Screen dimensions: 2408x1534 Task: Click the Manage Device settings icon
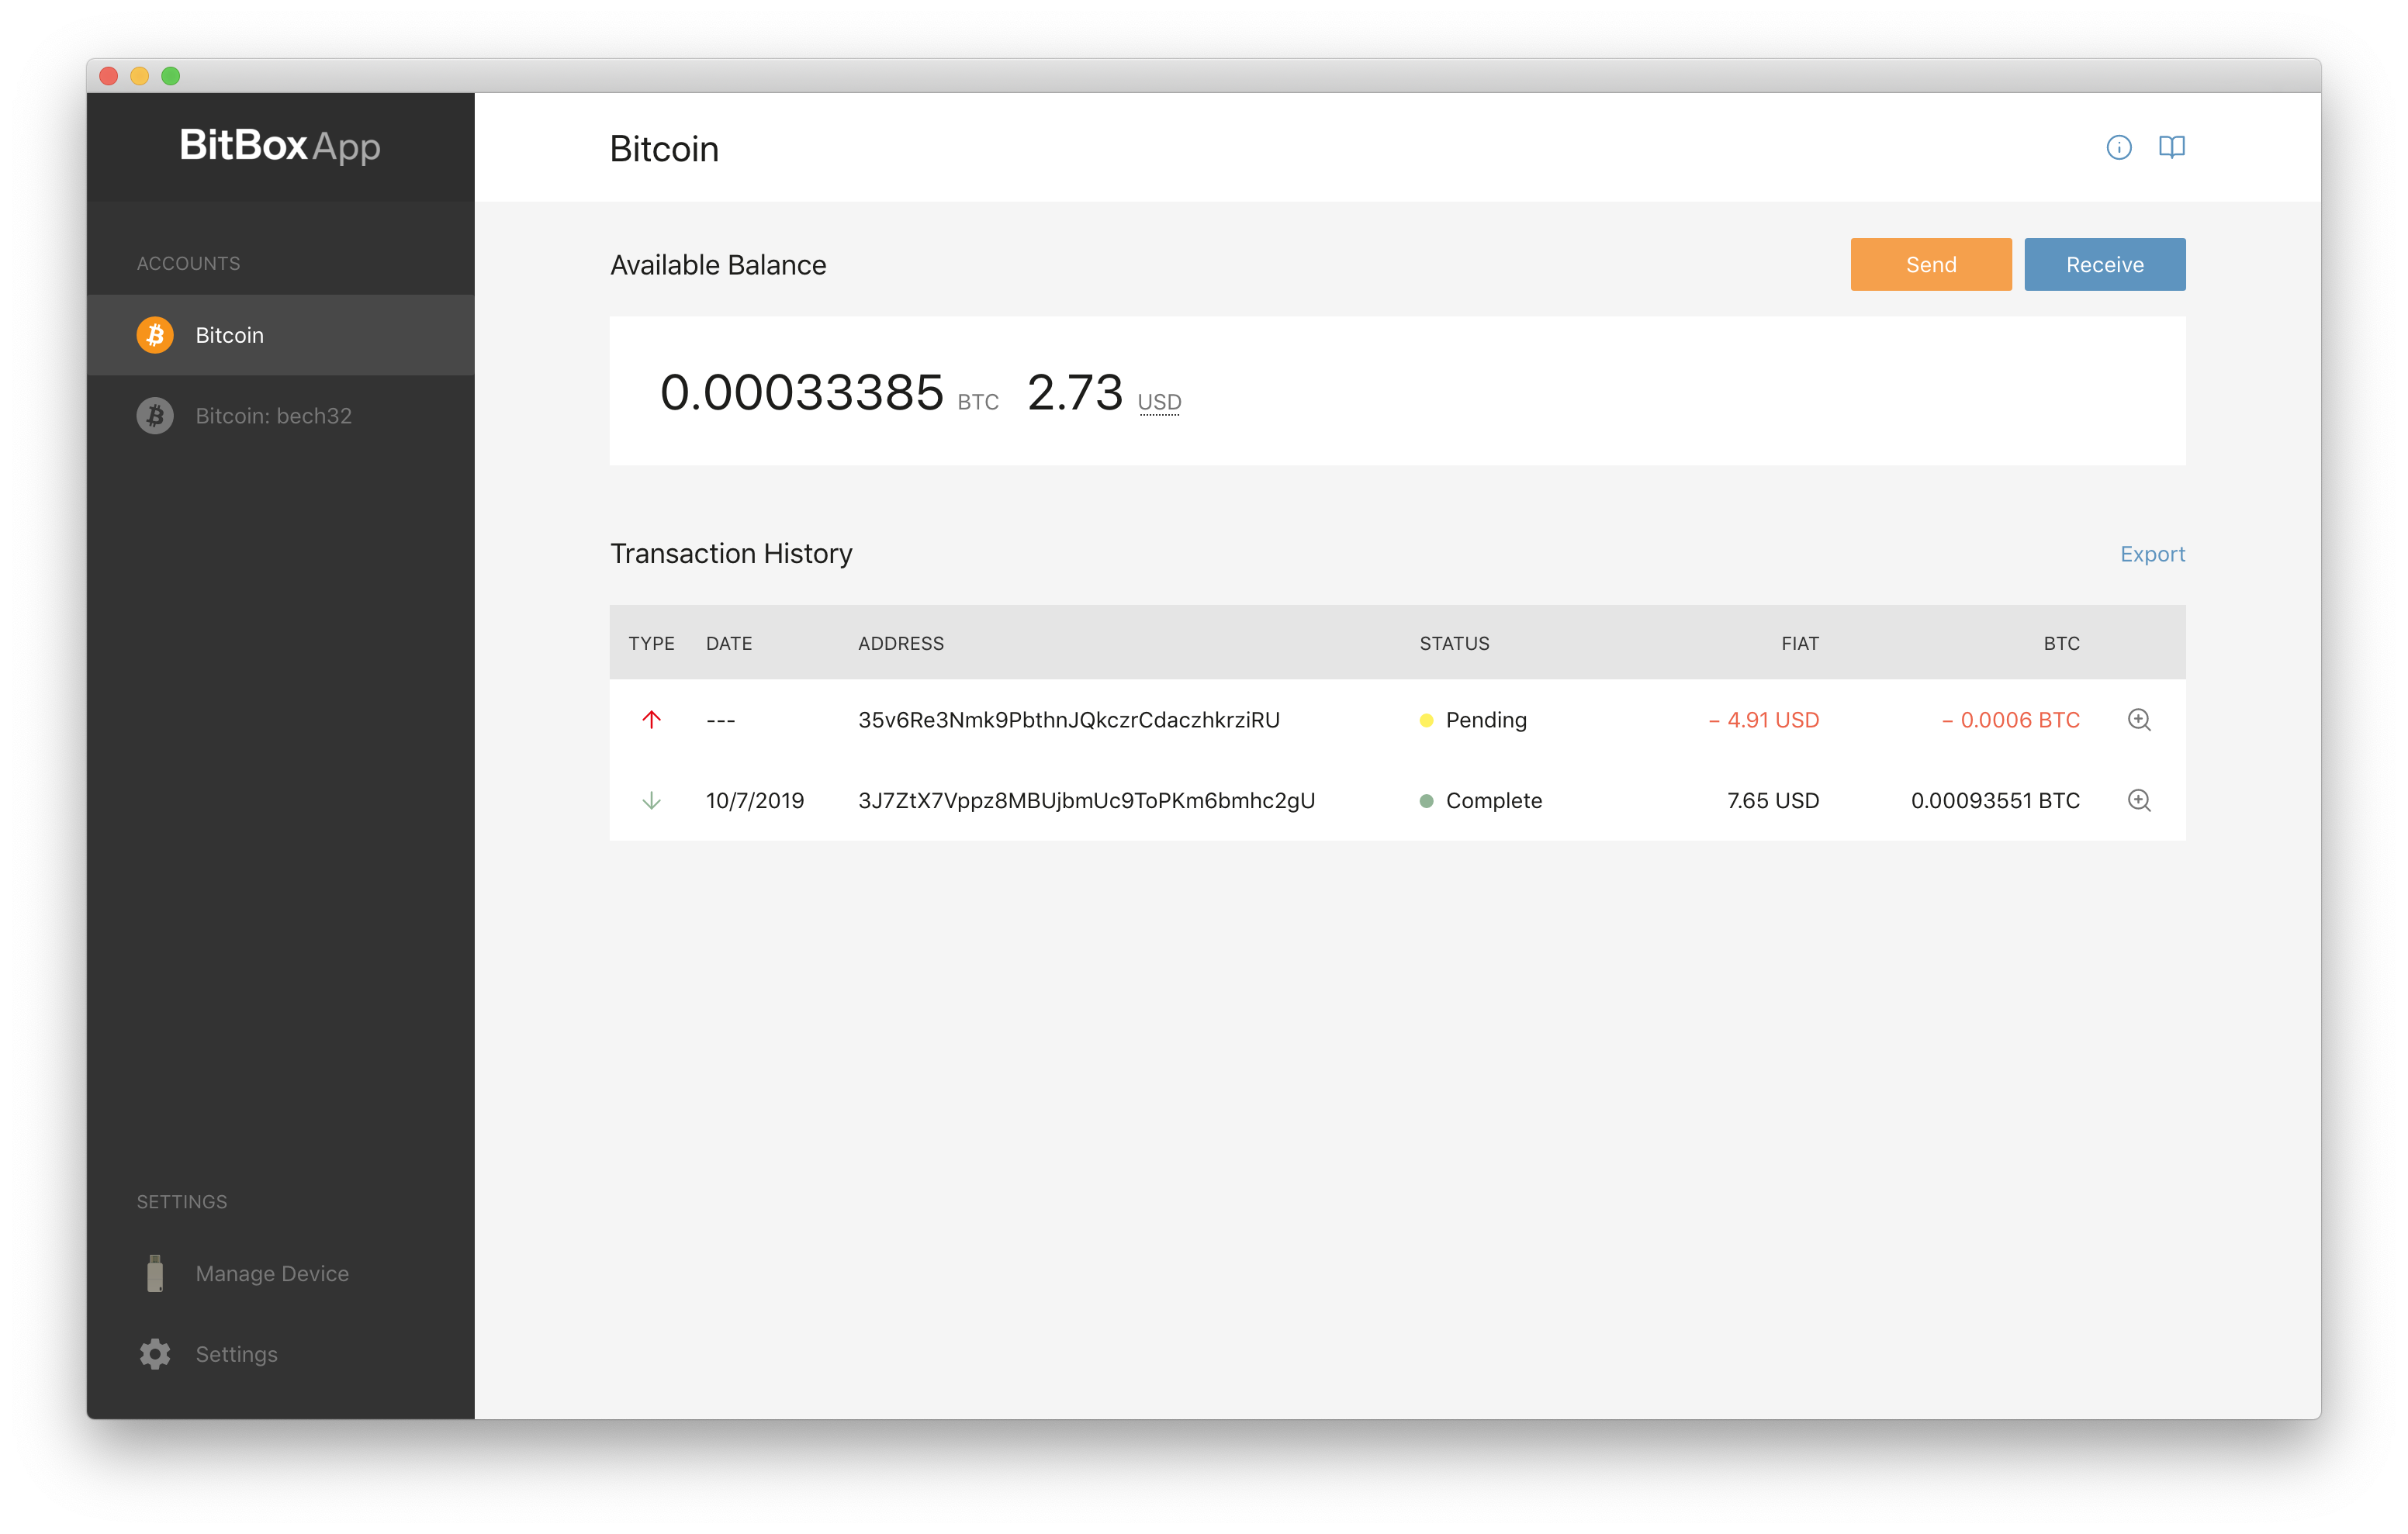click(156, 1273)
